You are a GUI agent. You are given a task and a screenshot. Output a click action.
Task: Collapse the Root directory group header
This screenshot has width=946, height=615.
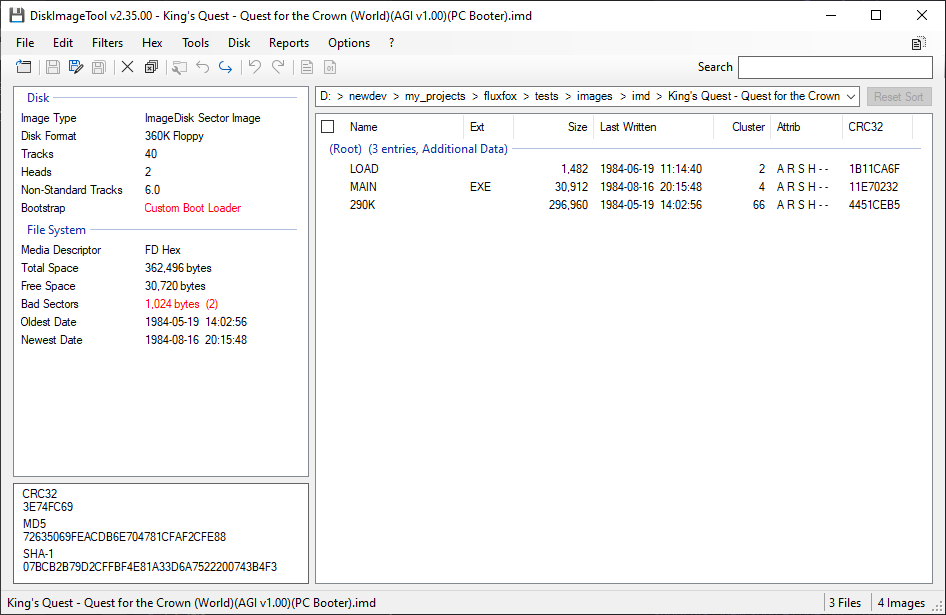[x=345, y=149]
